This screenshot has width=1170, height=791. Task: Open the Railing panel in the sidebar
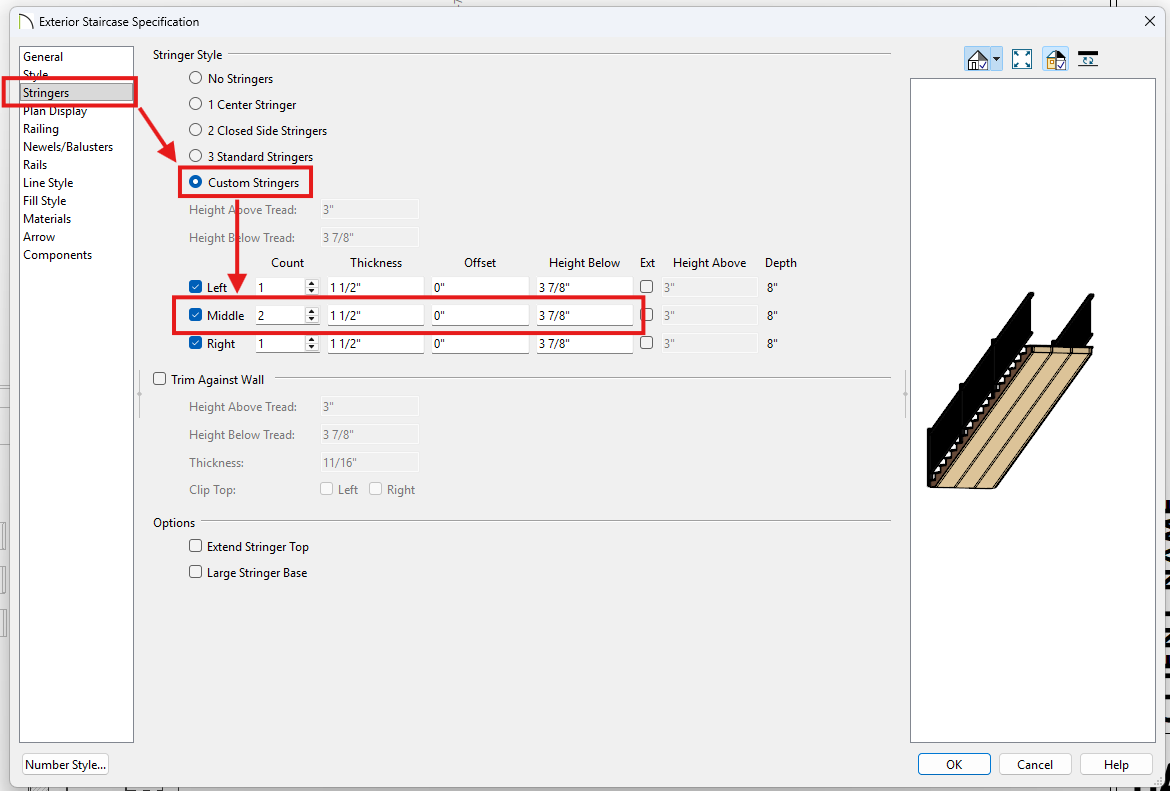[41, 129]
